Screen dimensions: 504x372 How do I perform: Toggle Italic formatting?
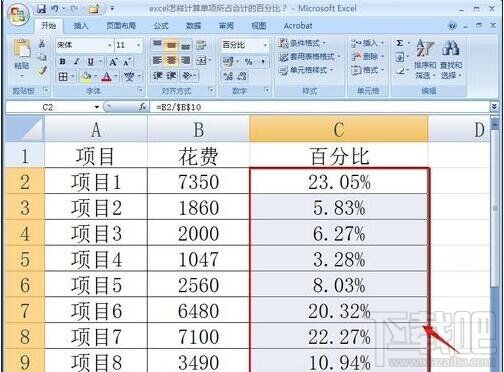[77, 62]
